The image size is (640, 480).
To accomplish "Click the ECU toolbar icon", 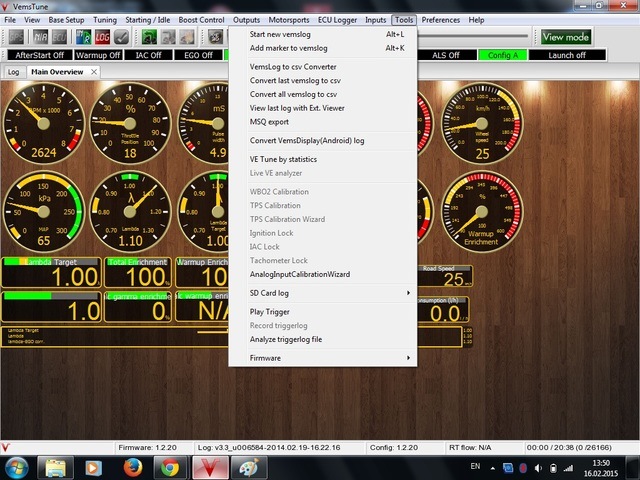I will pos(59,37).
